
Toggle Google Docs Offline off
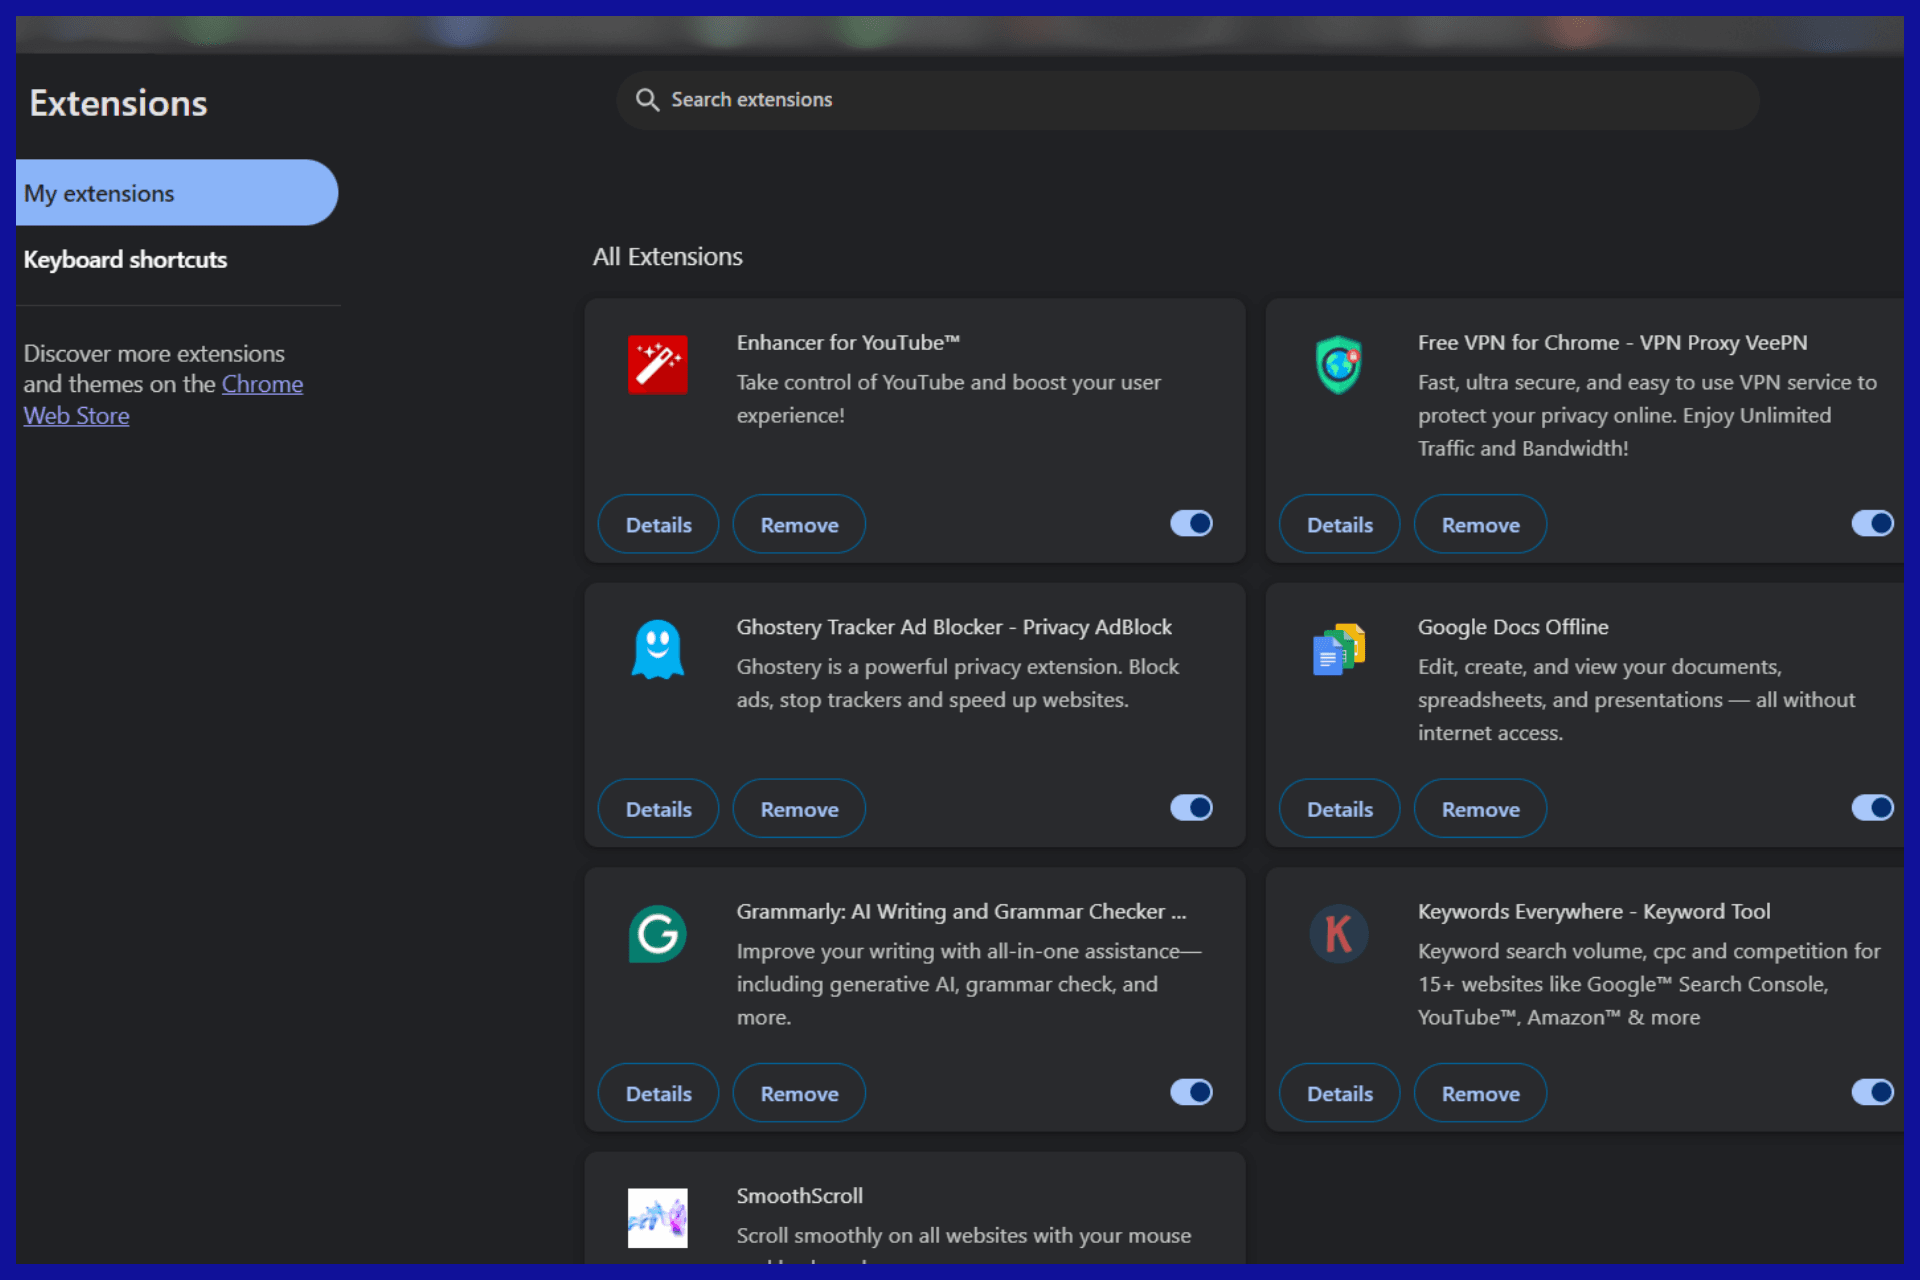[x=1872, y=808]
